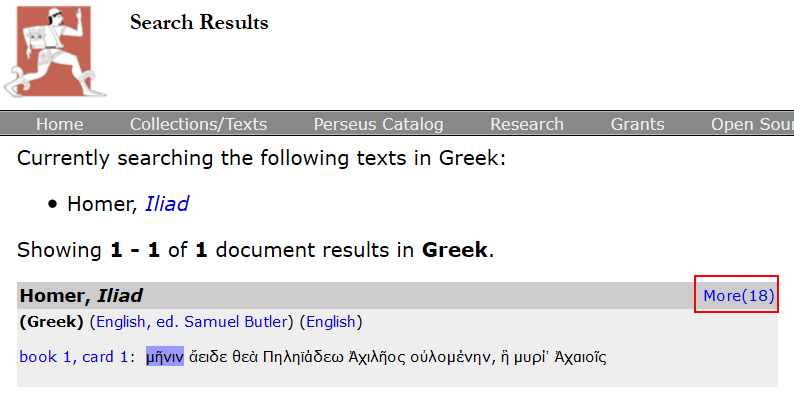Click the Currently searching the following texts line

[261, 158]
